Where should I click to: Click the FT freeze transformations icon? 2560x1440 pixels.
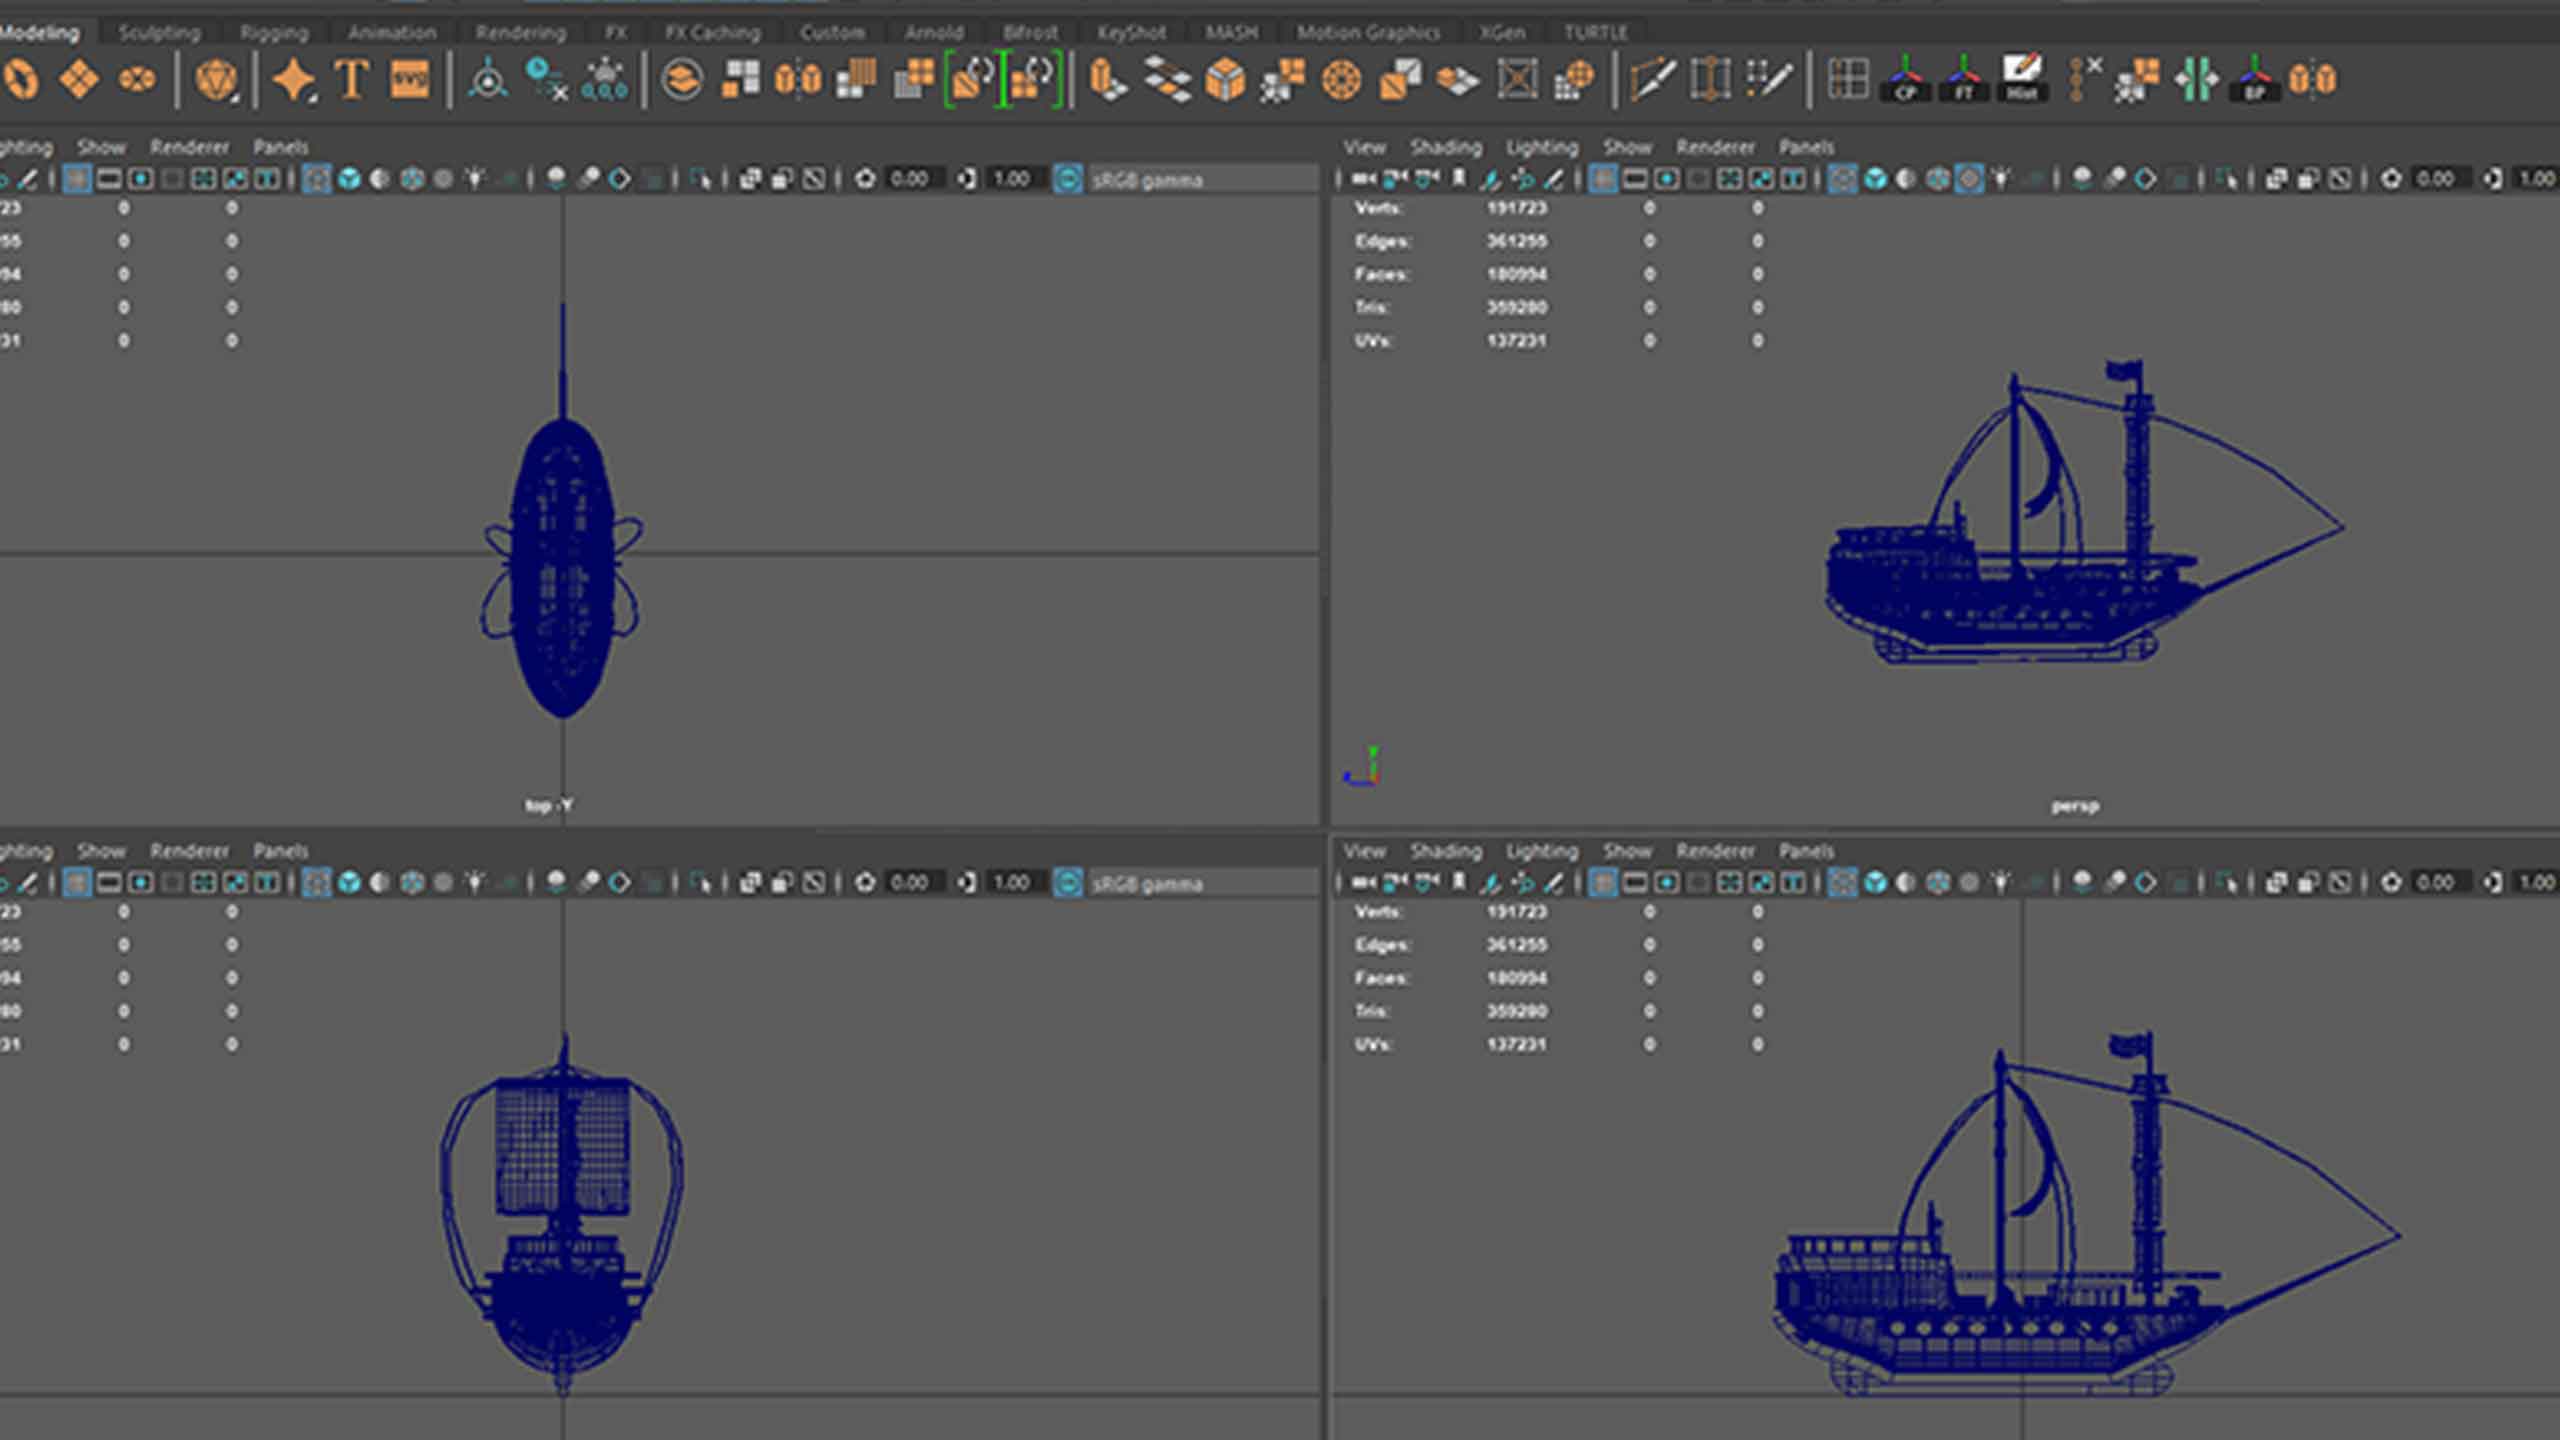pos(1964,80)
